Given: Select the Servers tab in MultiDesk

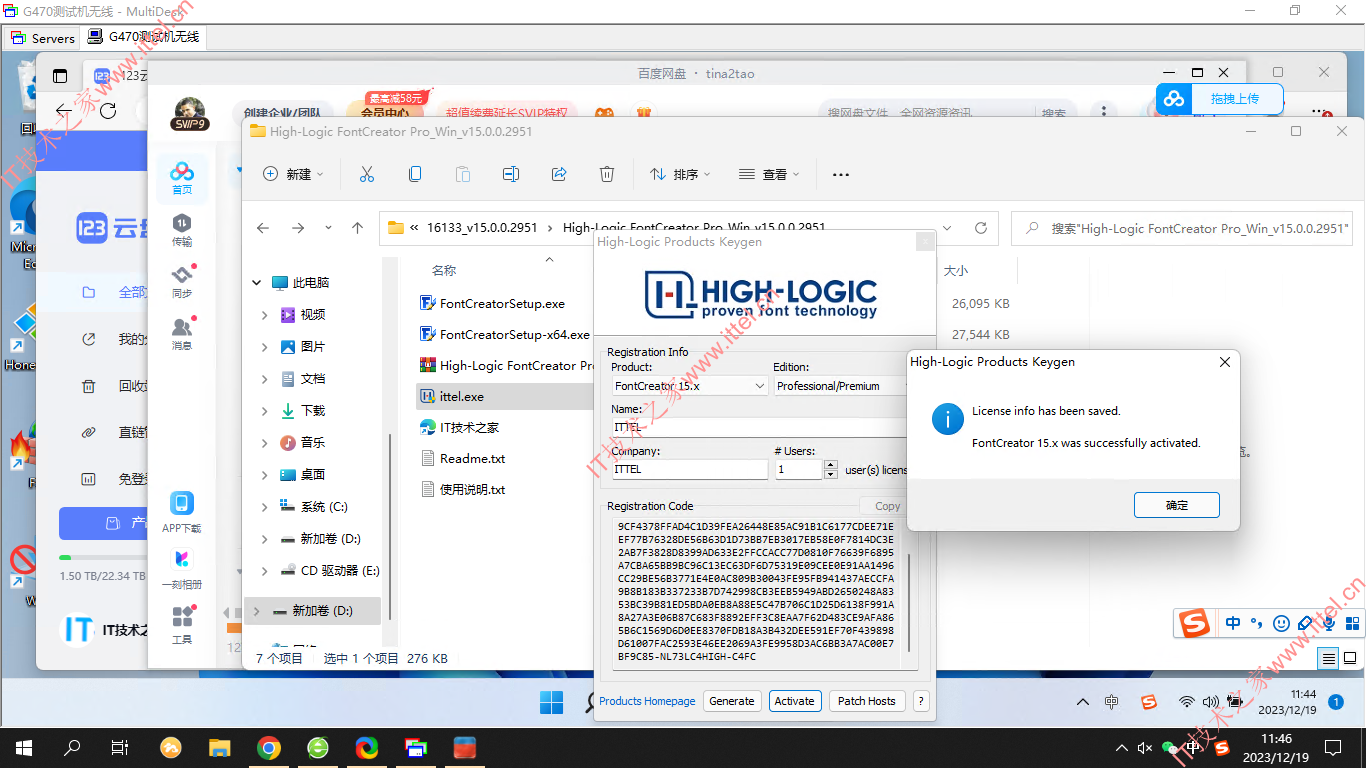Looking at the screenshot, I should 43,38.
